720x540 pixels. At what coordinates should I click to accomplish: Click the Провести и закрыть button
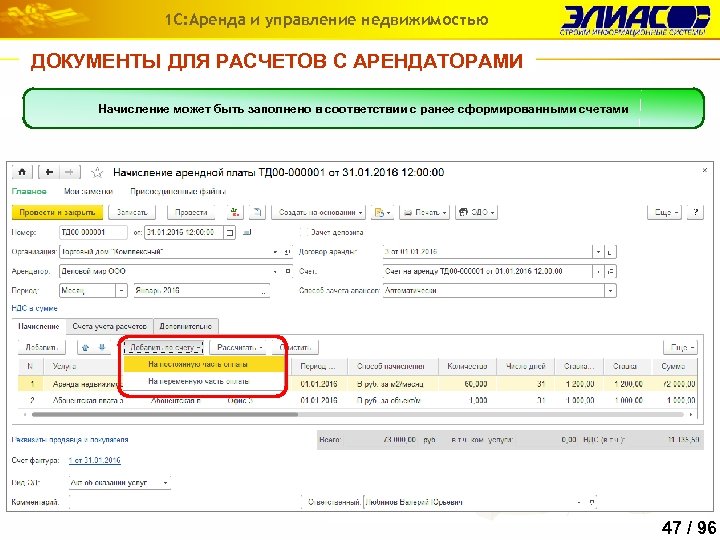tap(57, 212)
